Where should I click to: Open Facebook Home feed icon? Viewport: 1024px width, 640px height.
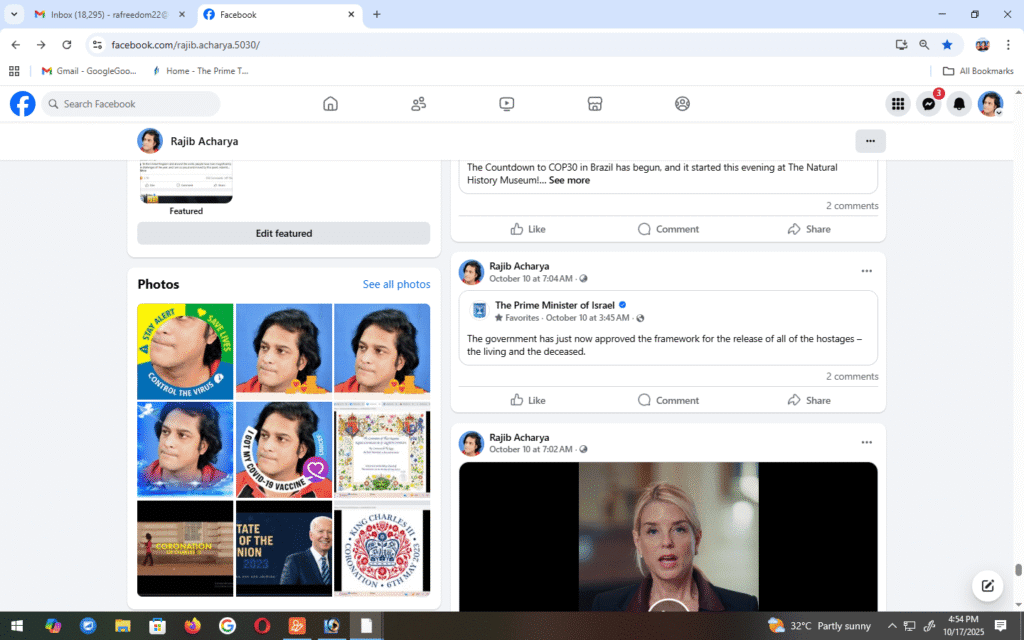[x=330, y=104]
